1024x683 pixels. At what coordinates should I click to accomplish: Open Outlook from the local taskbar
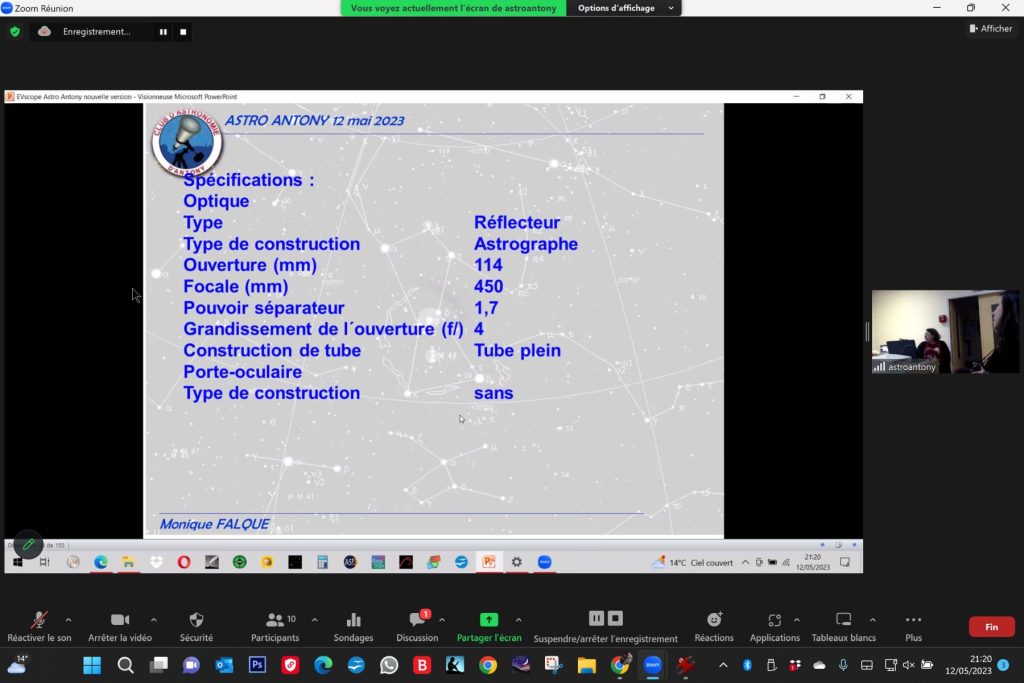224,665
